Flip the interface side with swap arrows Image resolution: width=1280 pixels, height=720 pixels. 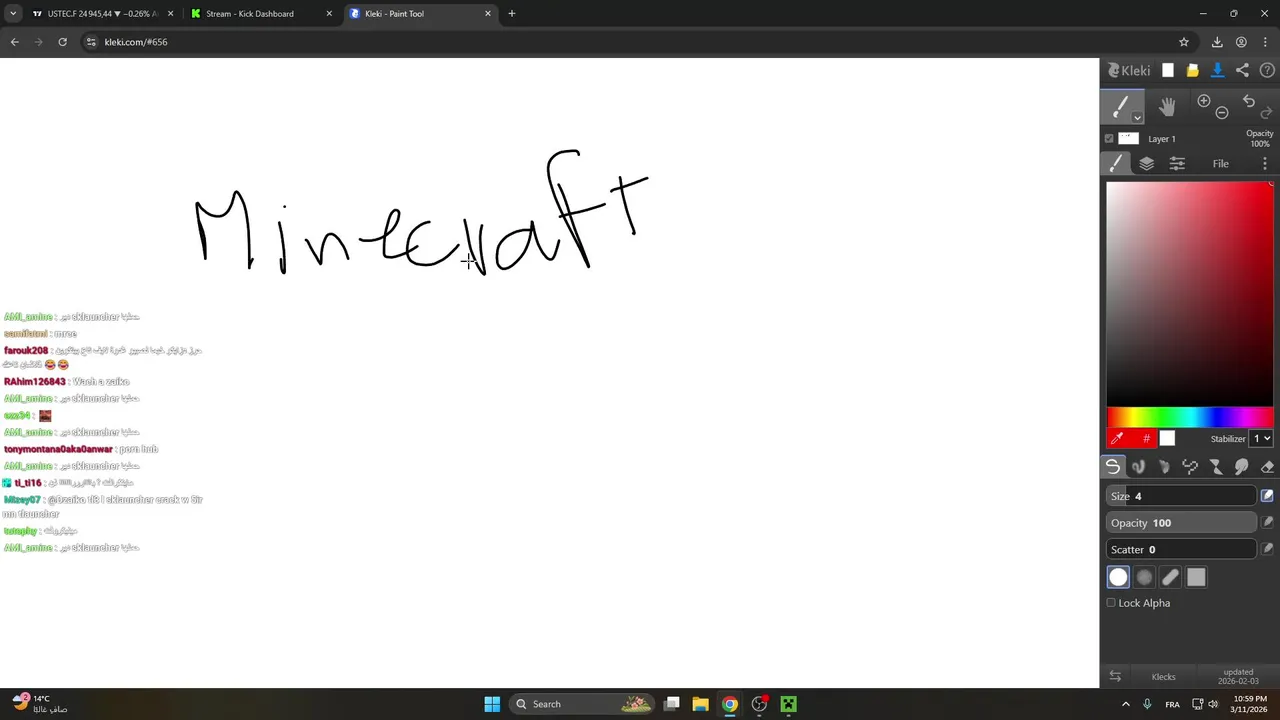1115,676
